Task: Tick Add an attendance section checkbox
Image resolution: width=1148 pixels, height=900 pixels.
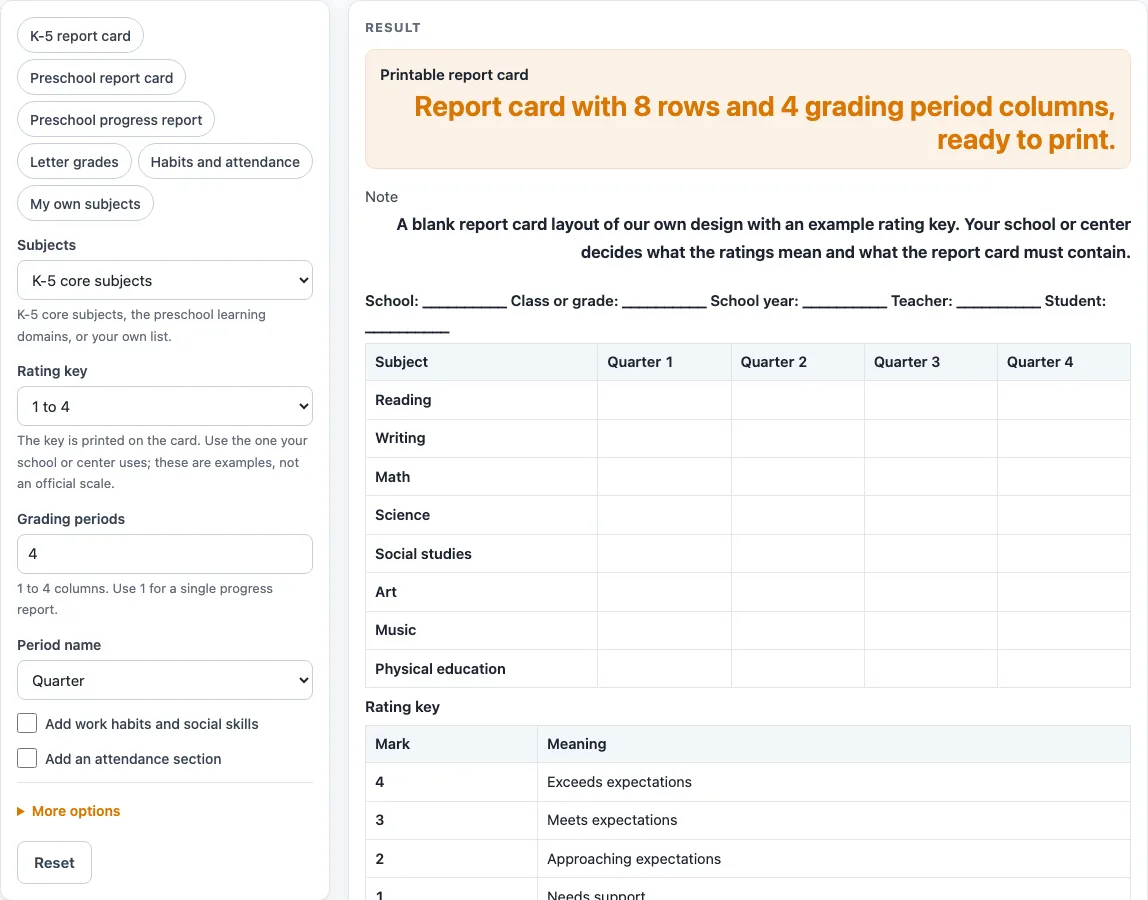Action: pyautogui.click(x=27, y=758)
